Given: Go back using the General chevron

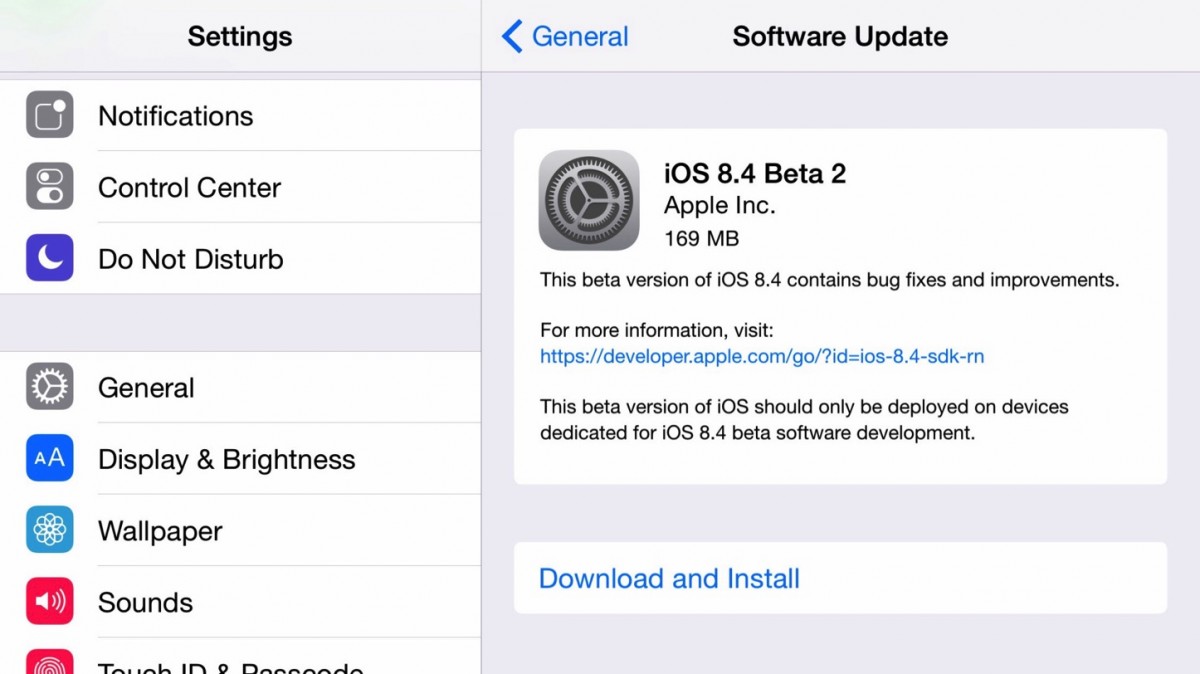Looking at the screenshot, I should (512, 37).
